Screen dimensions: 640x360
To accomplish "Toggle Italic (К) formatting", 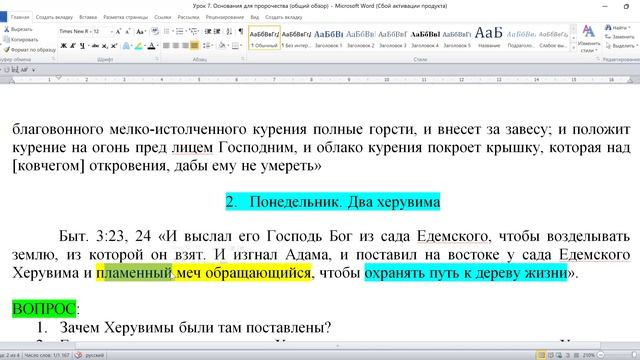I will tap(73, 46).
